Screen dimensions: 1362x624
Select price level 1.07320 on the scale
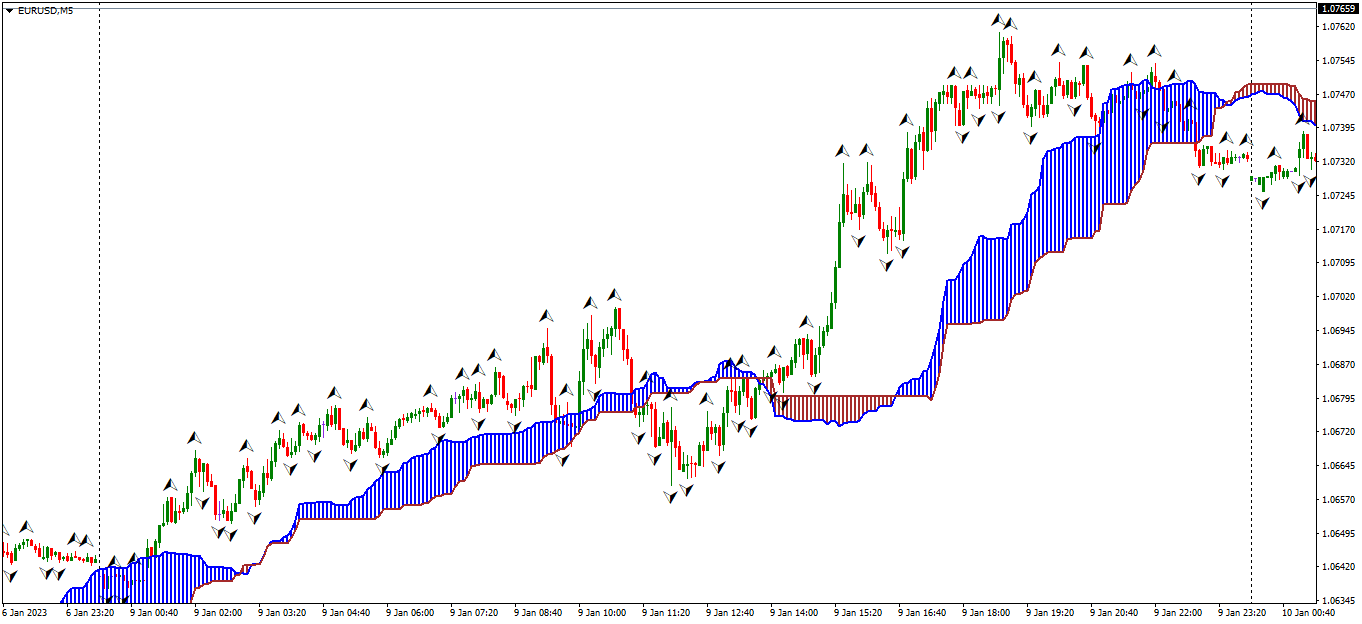click(1338, 161)
